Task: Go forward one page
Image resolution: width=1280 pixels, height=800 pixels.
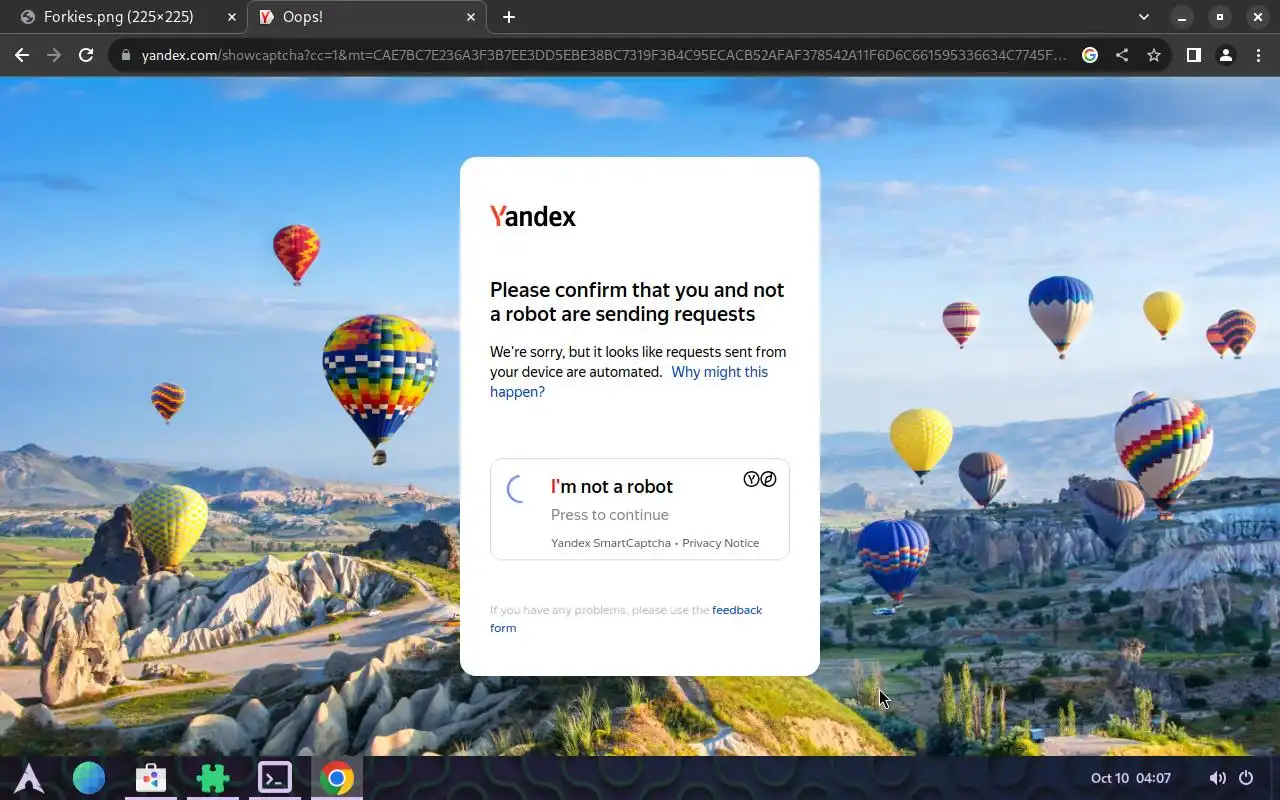Action: tap(54, 55)
